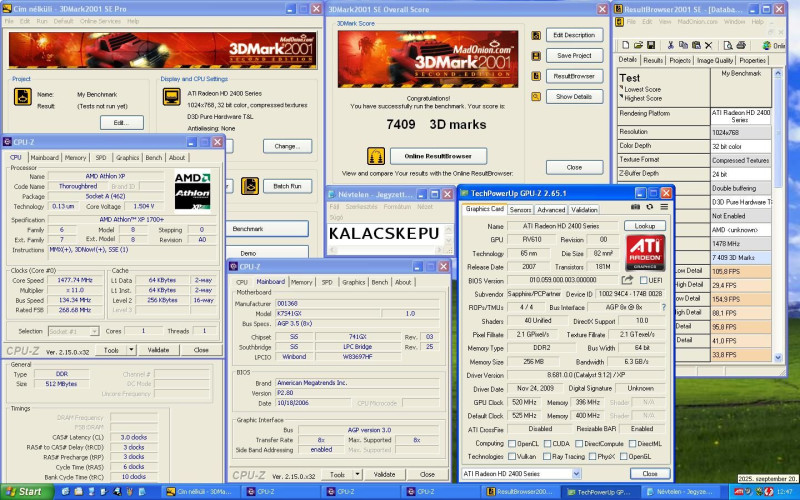This screenshot has width=800, height=500.
Task: Click the New document icon in ResultBrowser toolbar
Action: click(626, 45)
